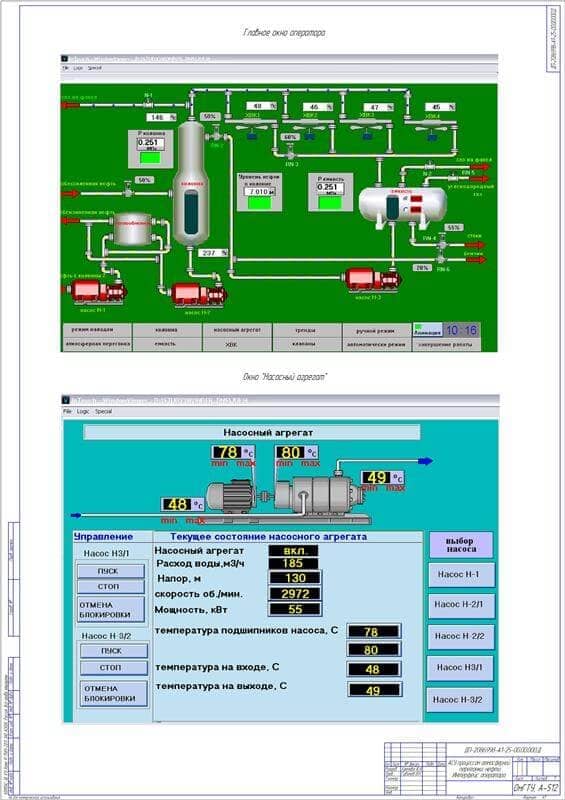Image resolution: width=565 pixels, height=800 pixels.
Task: Open the 'насосный агрегат' screen button
Action: click(237, 330)
